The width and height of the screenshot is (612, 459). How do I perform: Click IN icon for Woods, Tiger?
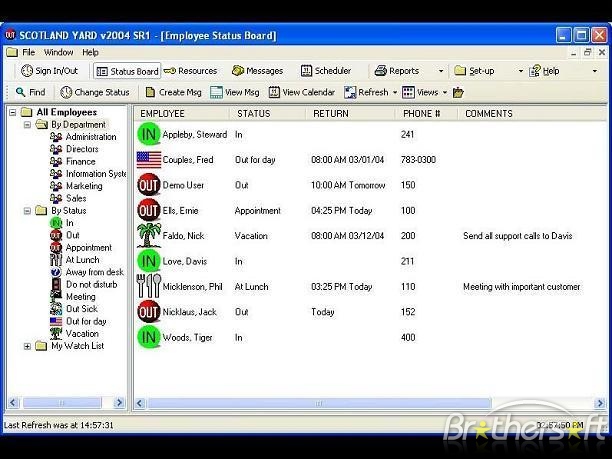149,337
